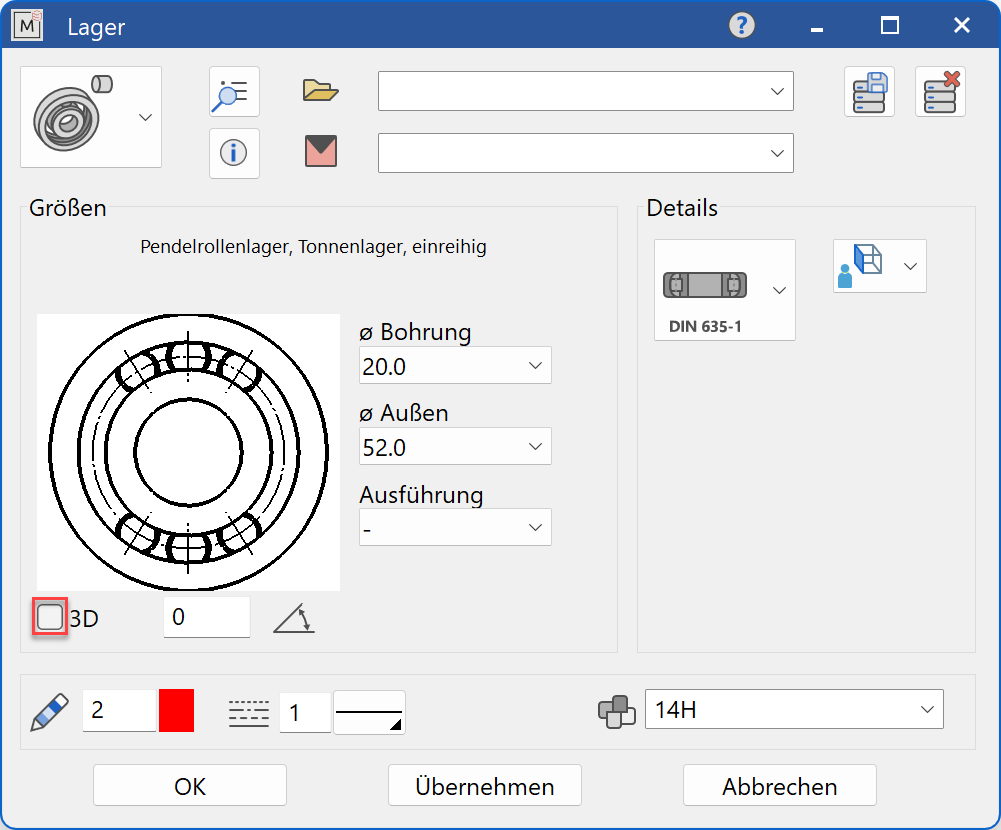Open the top empty combo box
This screenshot has width=1001, height=830.
(x=585, y=91)
